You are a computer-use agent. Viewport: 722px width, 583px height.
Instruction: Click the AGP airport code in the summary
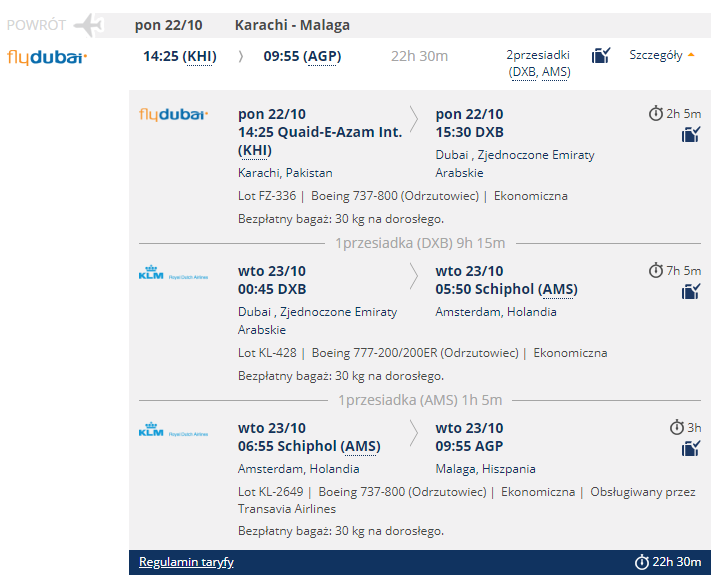(x=322, y=56)
